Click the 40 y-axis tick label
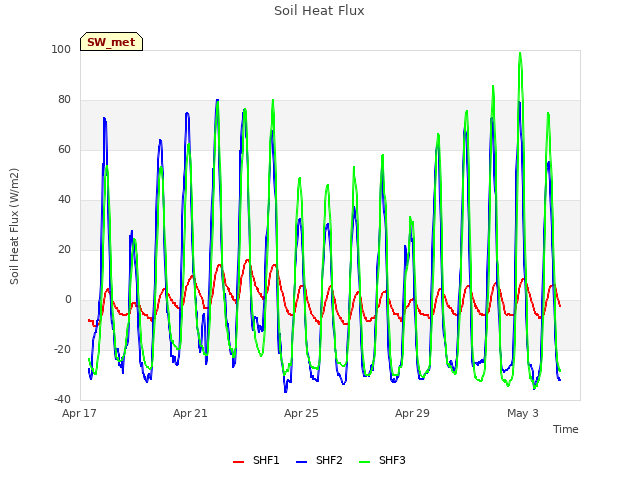 click(64, 200)
